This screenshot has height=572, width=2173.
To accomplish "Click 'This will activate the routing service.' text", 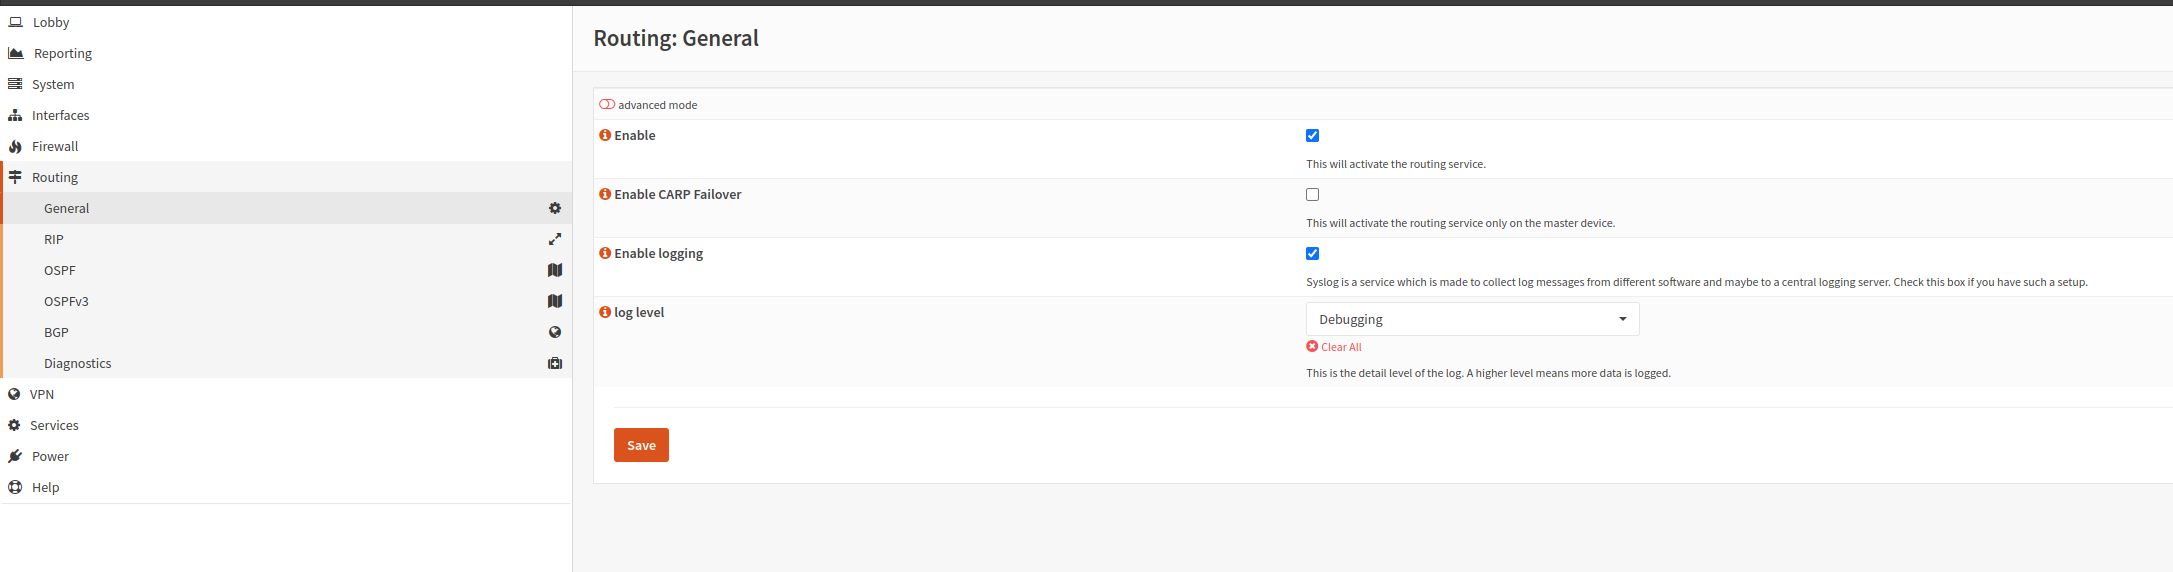I will point(1396,164).
